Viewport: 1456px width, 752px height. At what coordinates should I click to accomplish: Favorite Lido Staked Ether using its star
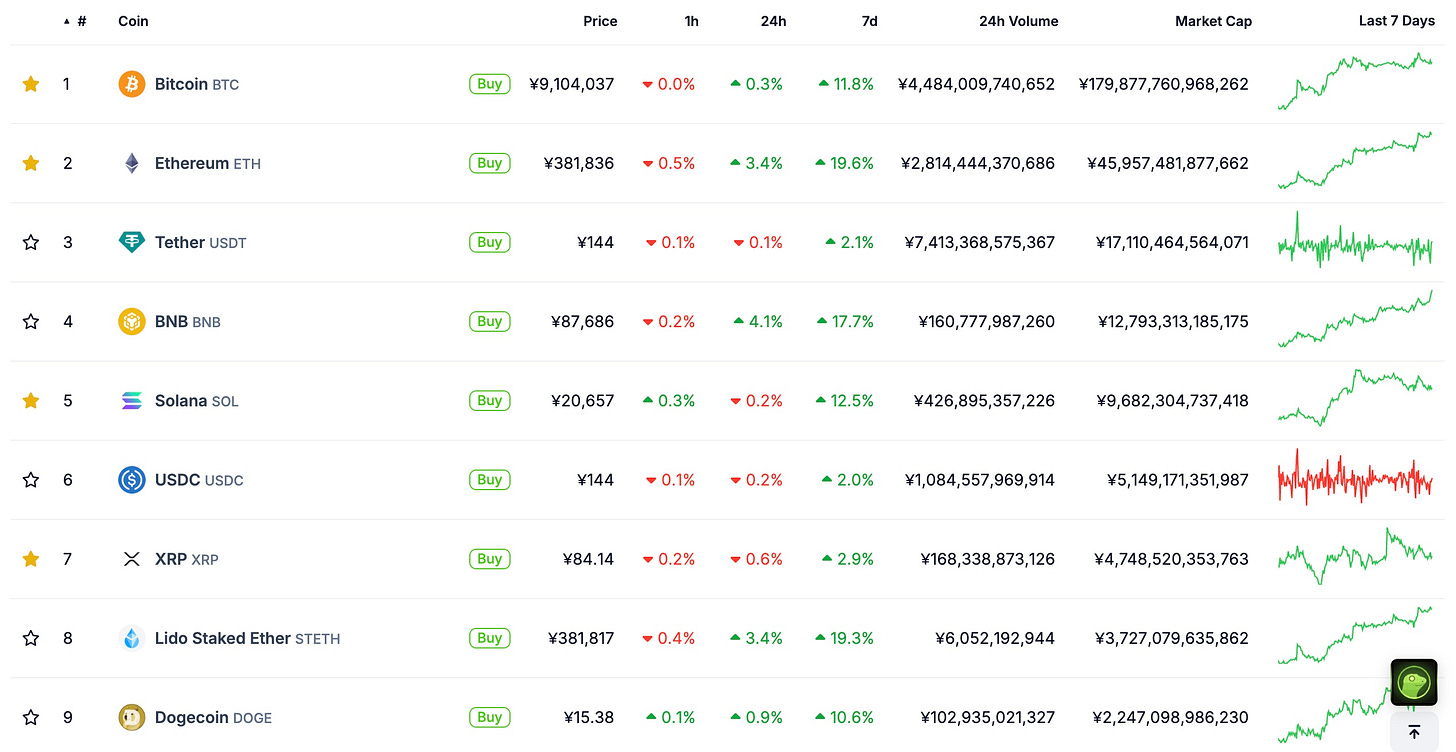tap(31, 637)
